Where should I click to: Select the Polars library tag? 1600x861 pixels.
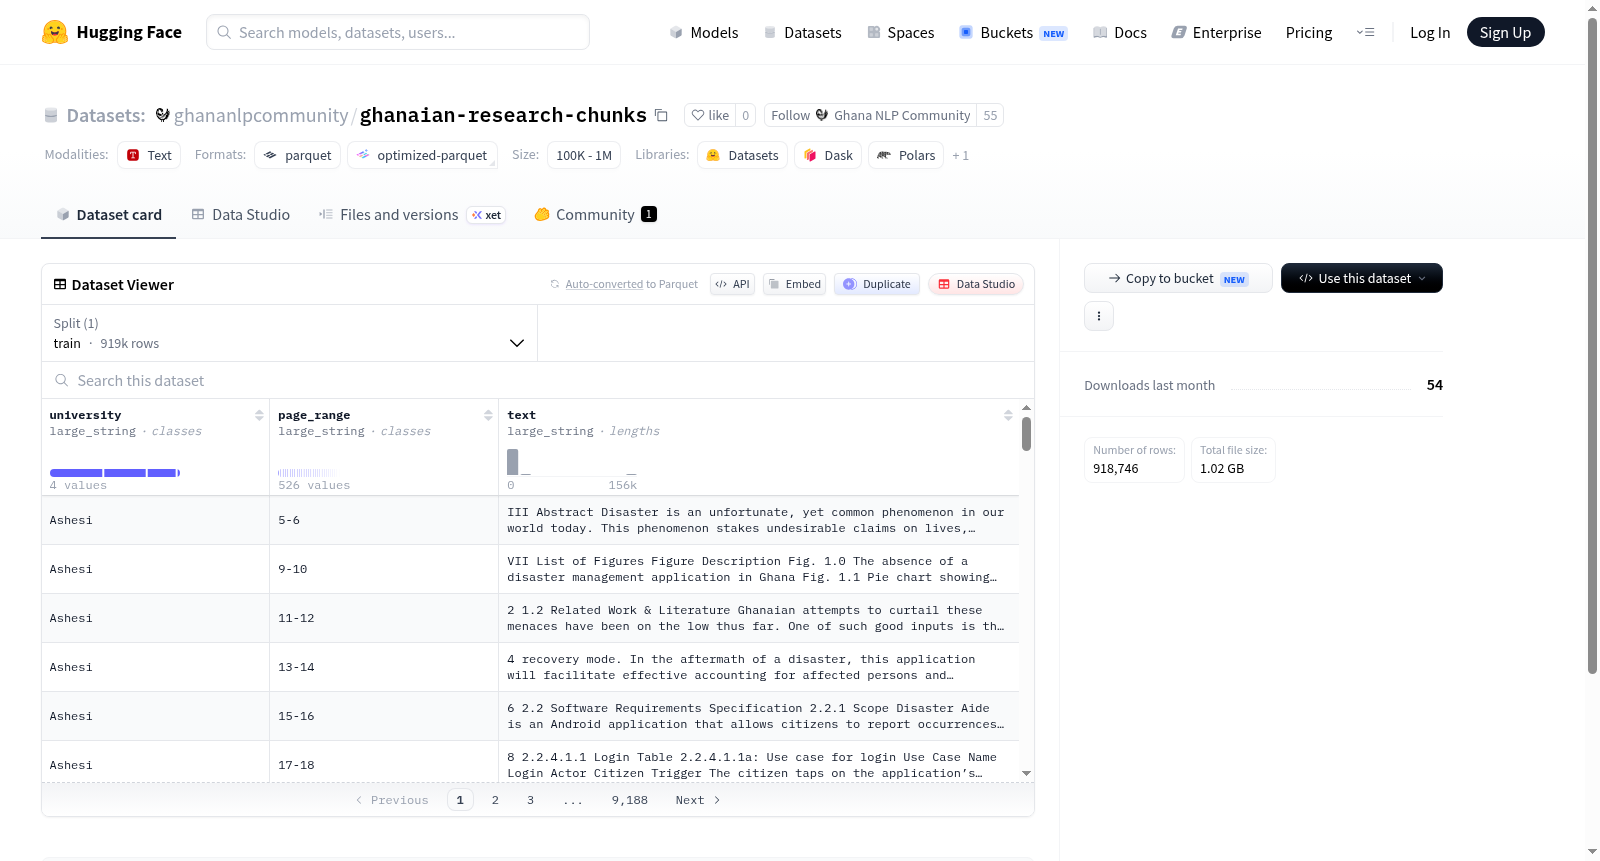coord(906,155)
